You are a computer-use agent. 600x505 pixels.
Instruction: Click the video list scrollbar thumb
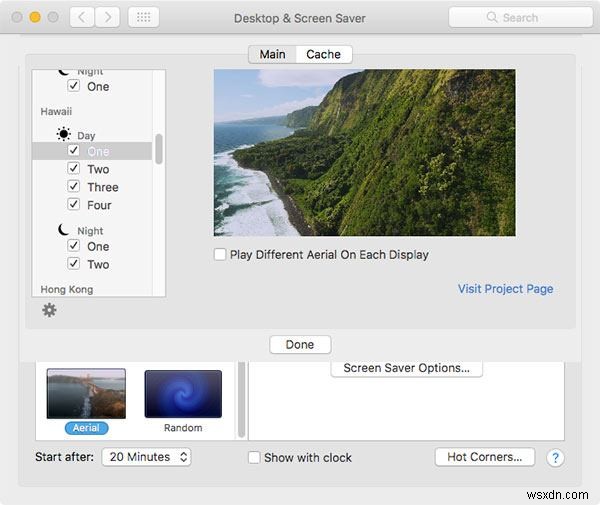pyautogui.click(x=159, y=149)
